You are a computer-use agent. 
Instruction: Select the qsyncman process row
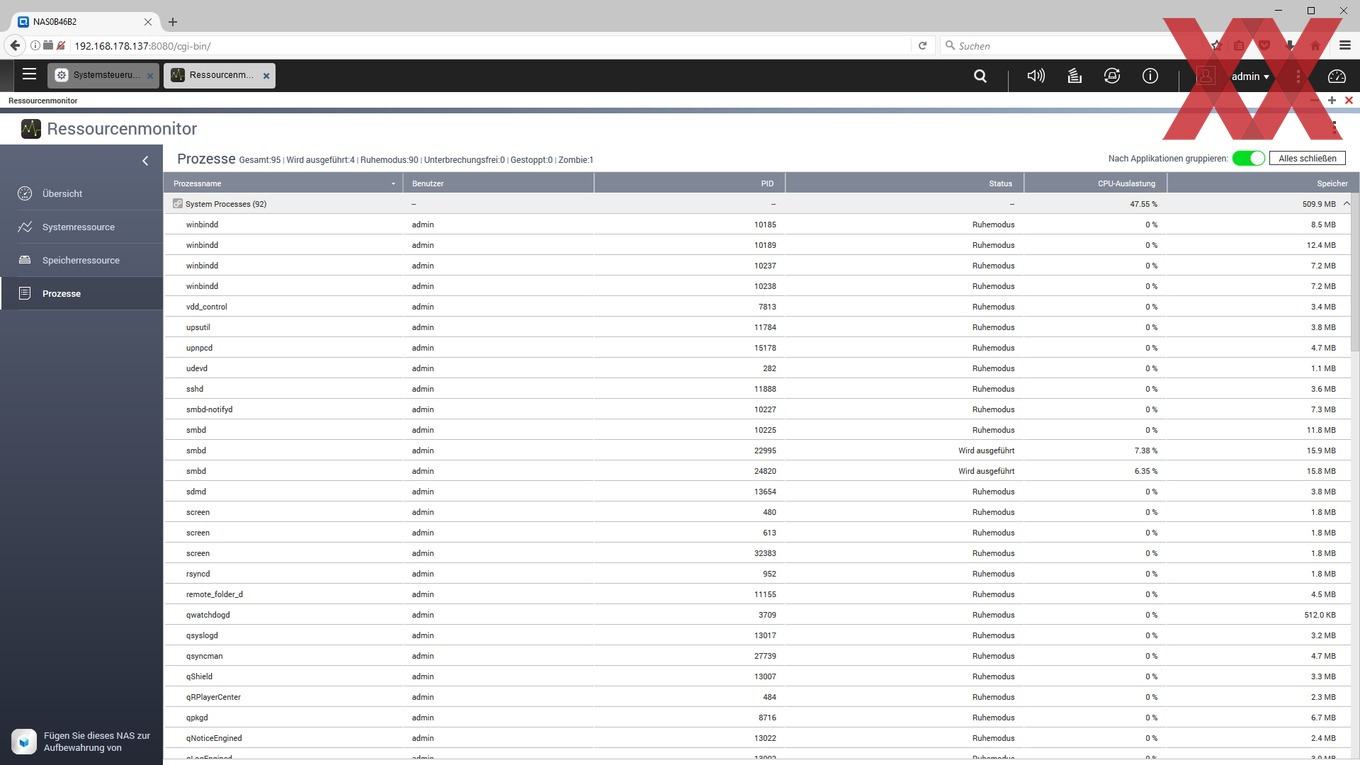tap(757, 656)
